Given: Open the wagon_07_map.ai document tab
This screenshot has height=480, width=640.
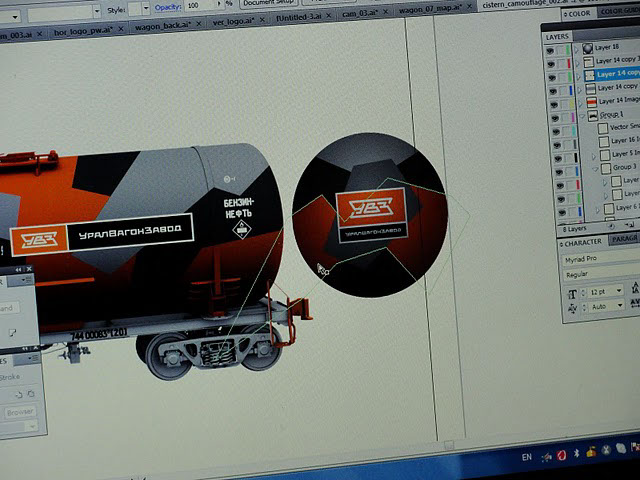Looking at the screenshot, I should point(430,9).
